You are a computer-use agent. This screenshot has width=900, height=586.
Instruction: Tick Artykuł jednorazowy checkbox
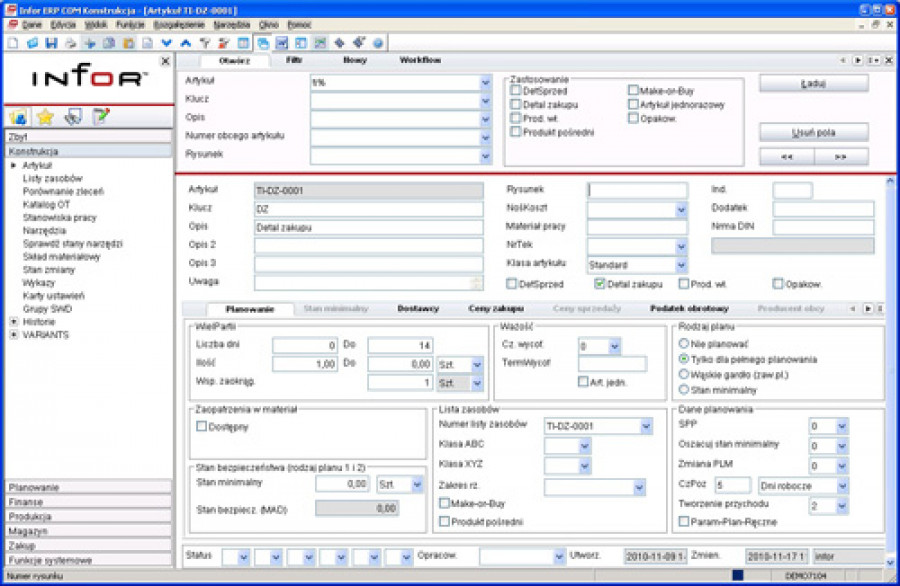click(x=633, y=104)
